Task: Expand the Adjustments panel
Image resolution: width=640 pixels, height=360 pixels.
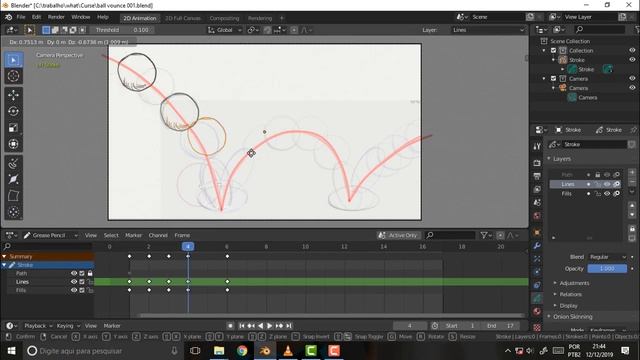Action: tap(574, 283)
